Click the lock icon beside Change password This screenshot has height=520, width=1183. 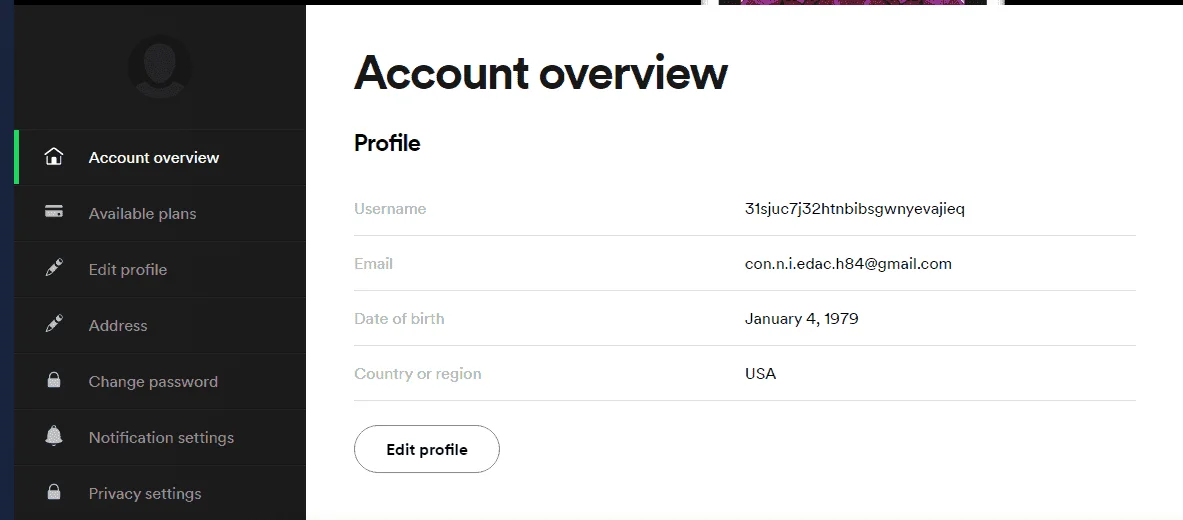coord(54,380)
